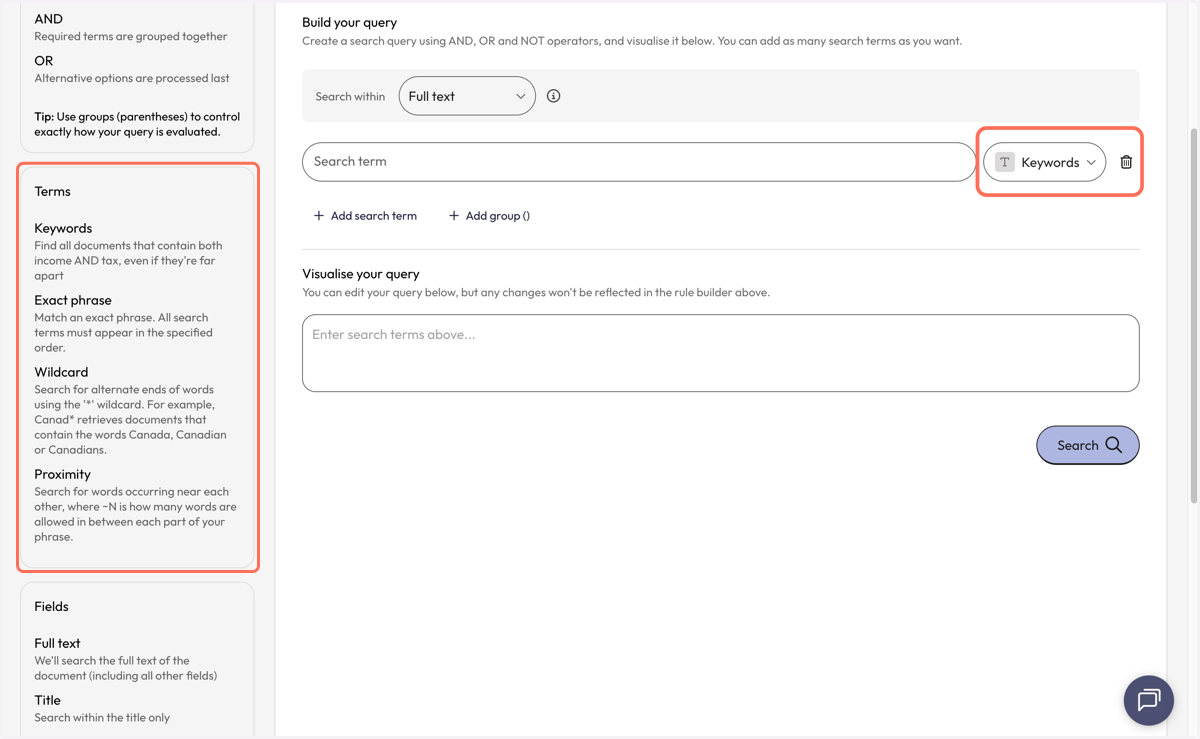This screenshot has width=1200, height=739.
Task: Run the query with Search button
Action: point(1088,445)
